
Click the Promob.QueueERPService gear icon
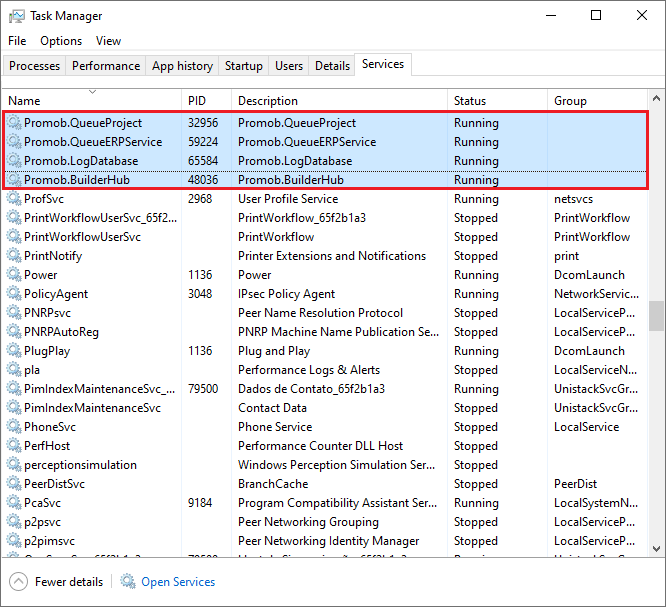[x=14, y=141]
